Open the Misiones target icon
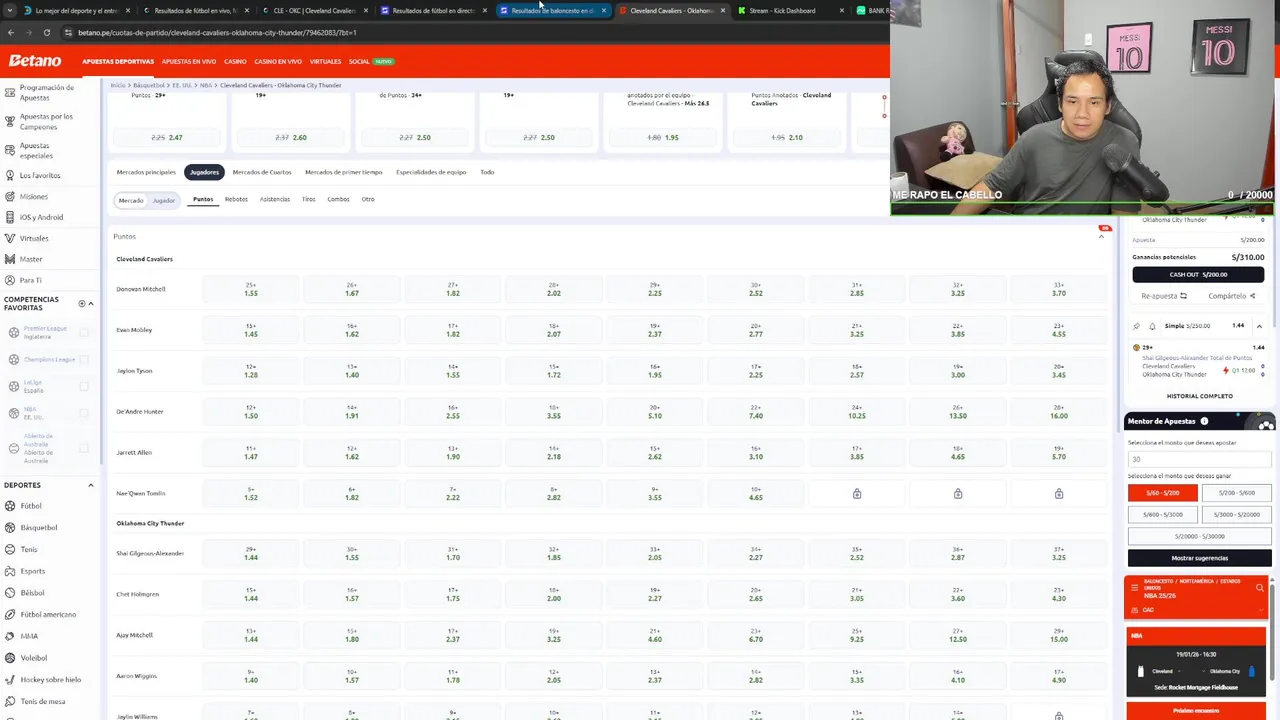Screen dimensions: 1280x720 point(9,196)
